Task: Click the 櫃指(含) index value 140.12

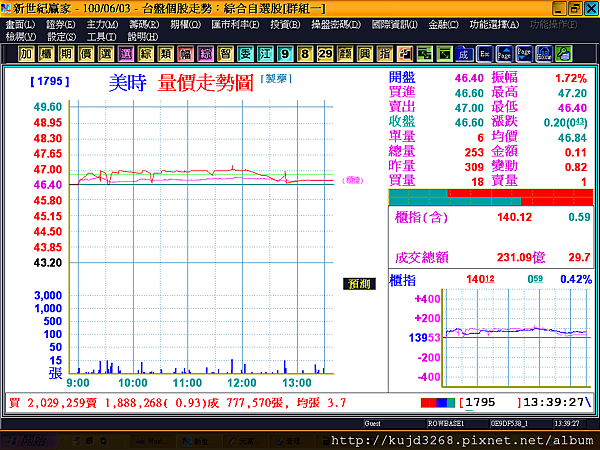Action: pos(515,217)
